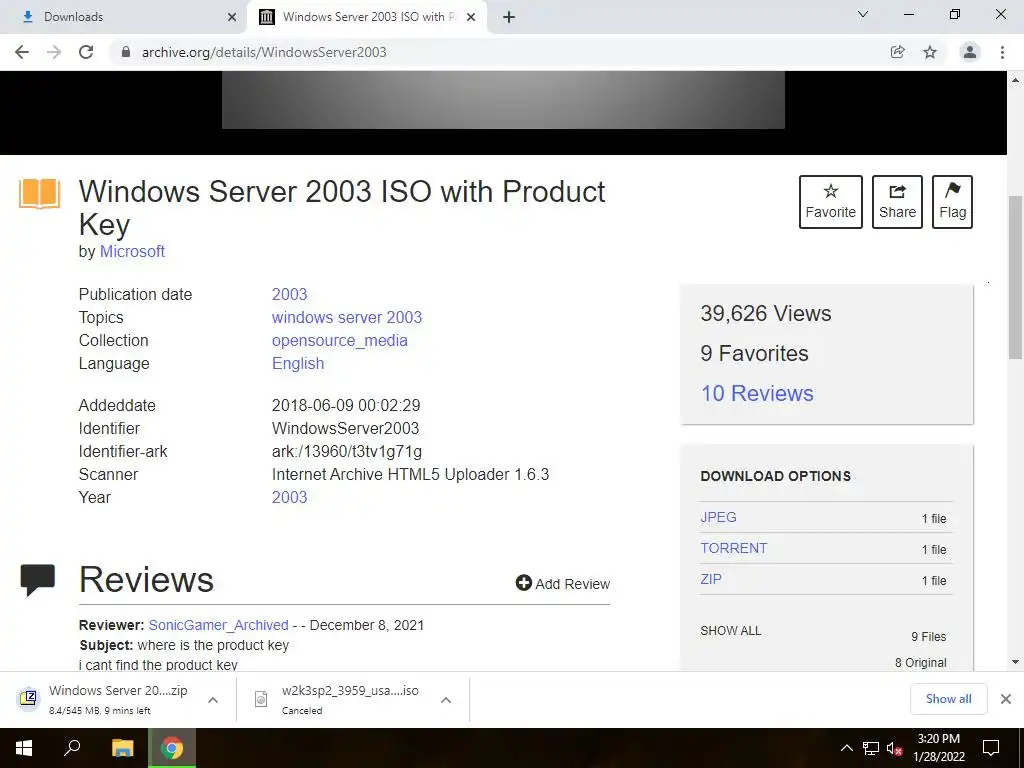Open the Microsoft creator link
This screenshot has height=768, width=1024.
pyautogui.click(x=132, y=251)
